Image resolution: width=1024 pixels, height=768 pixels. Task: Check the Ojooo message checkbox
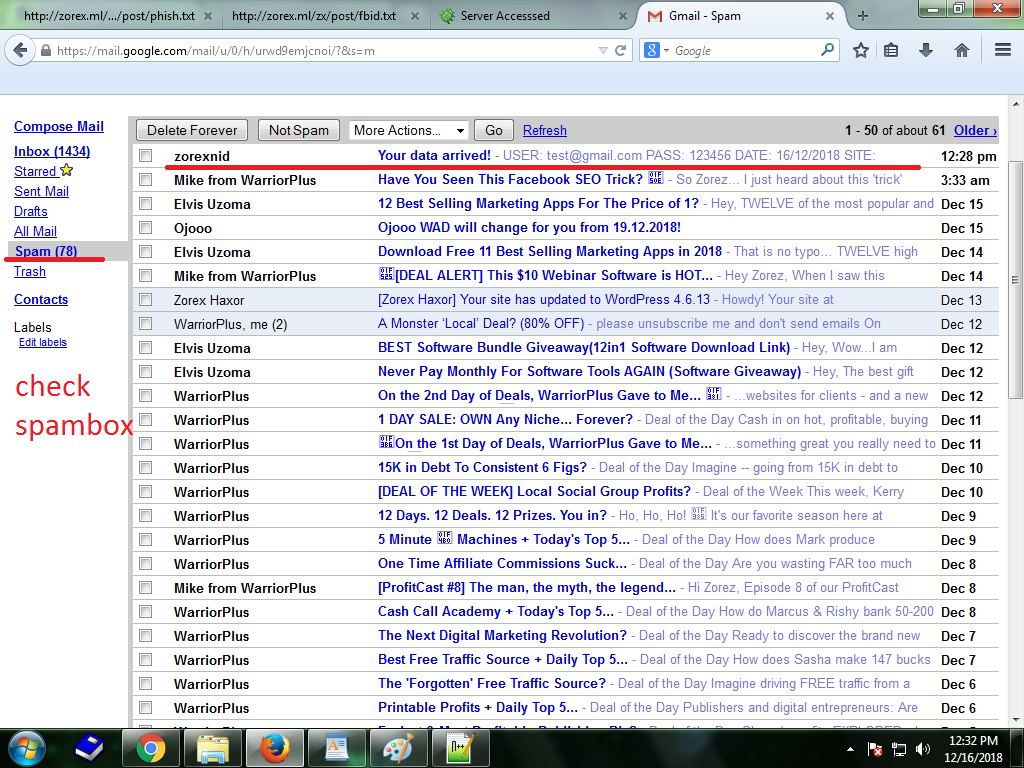click(x=146, y=227)
